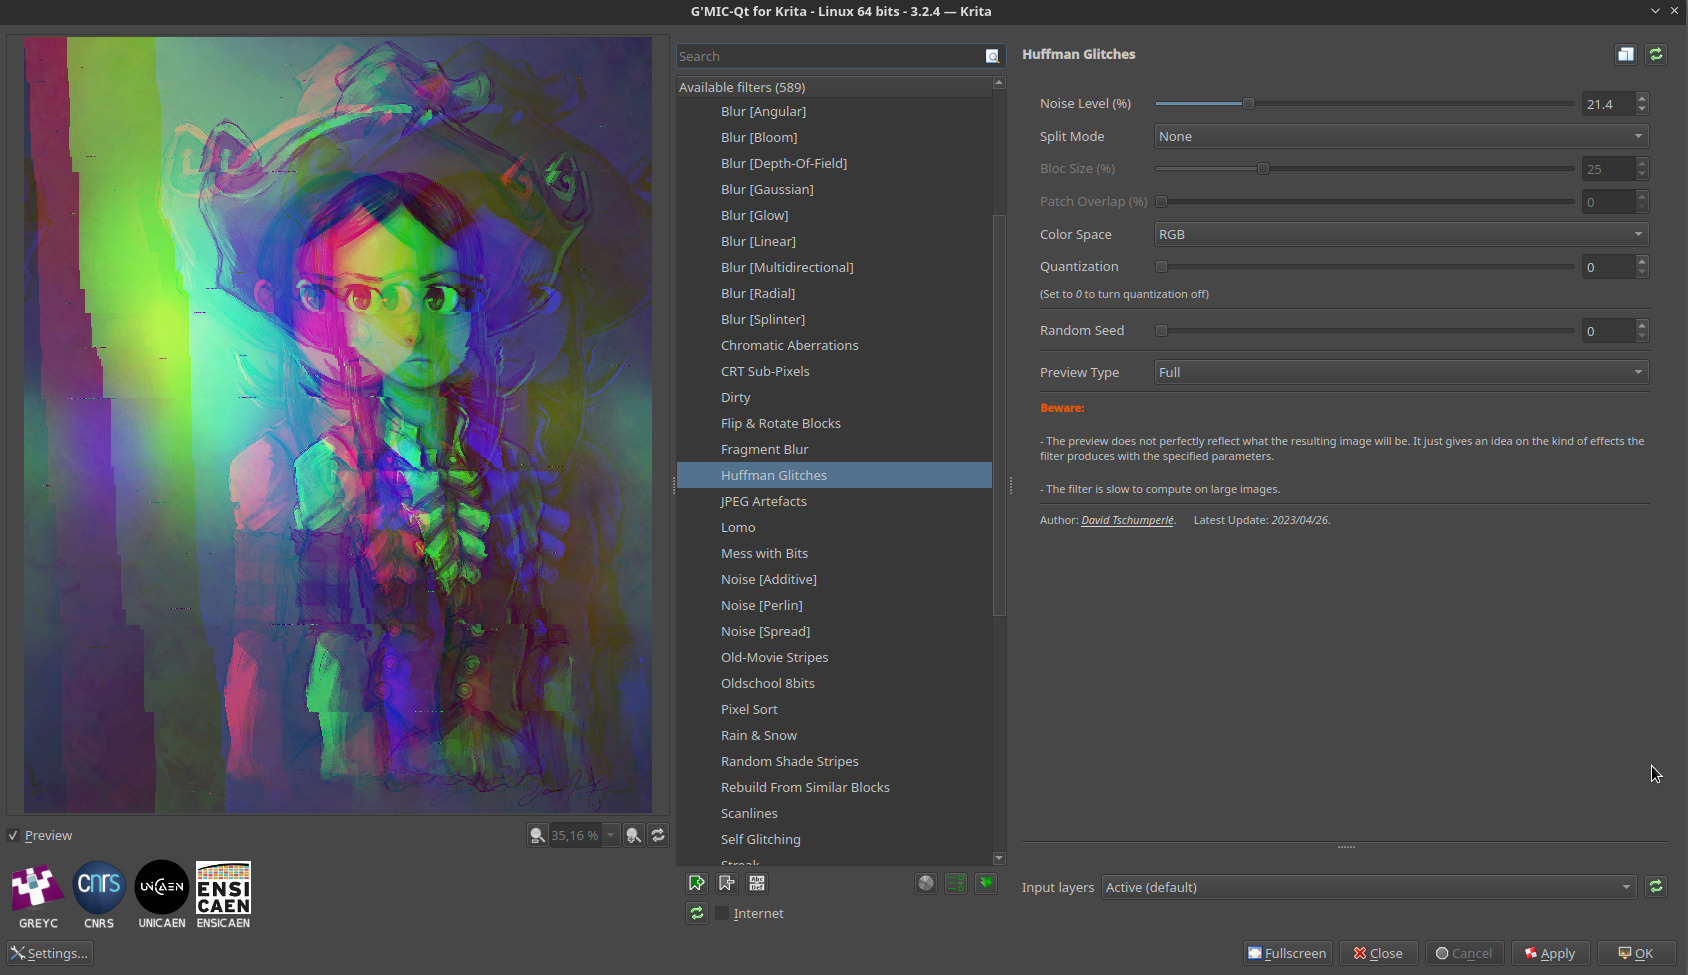Select the JPEG Artefacts filter
This screenshot has width=1688, height=975.
point(763,501)
